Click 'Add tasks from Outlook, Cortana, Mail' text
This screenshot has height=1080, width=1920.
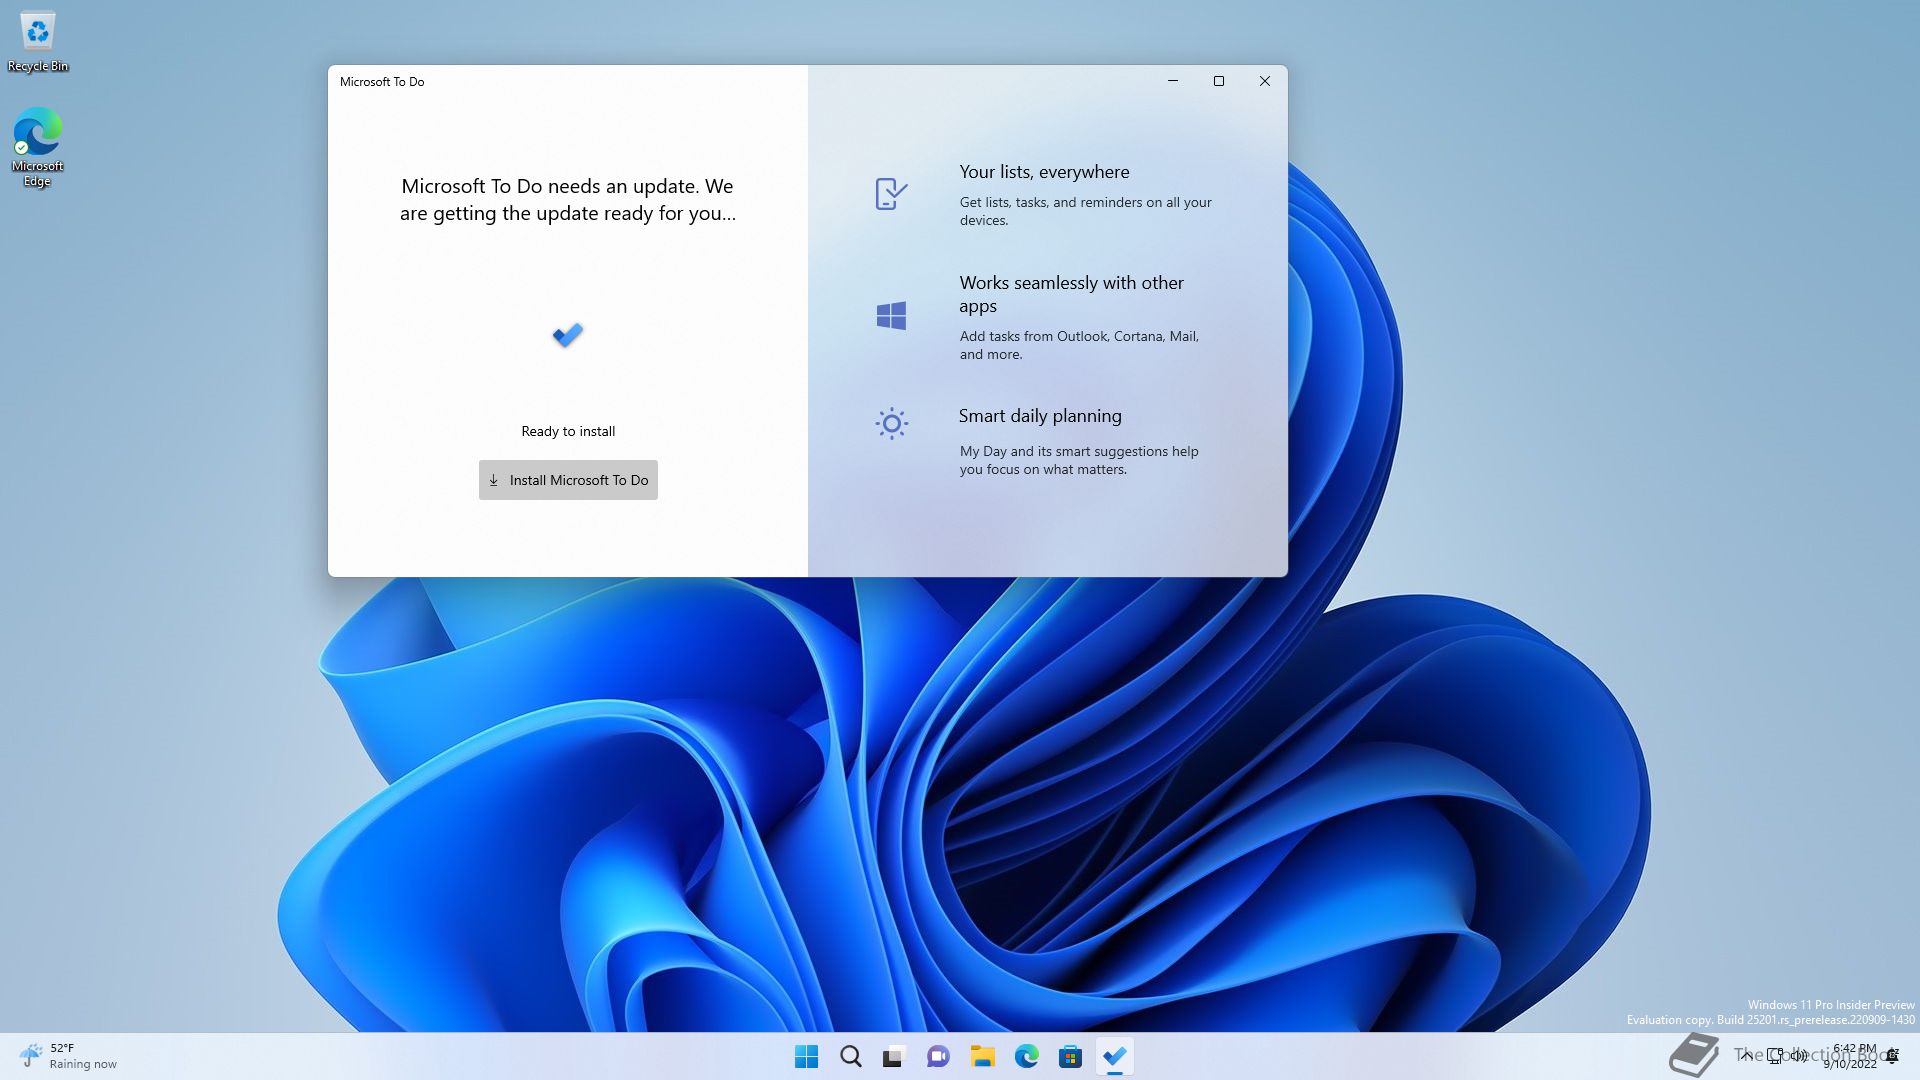coord(1079,345)
